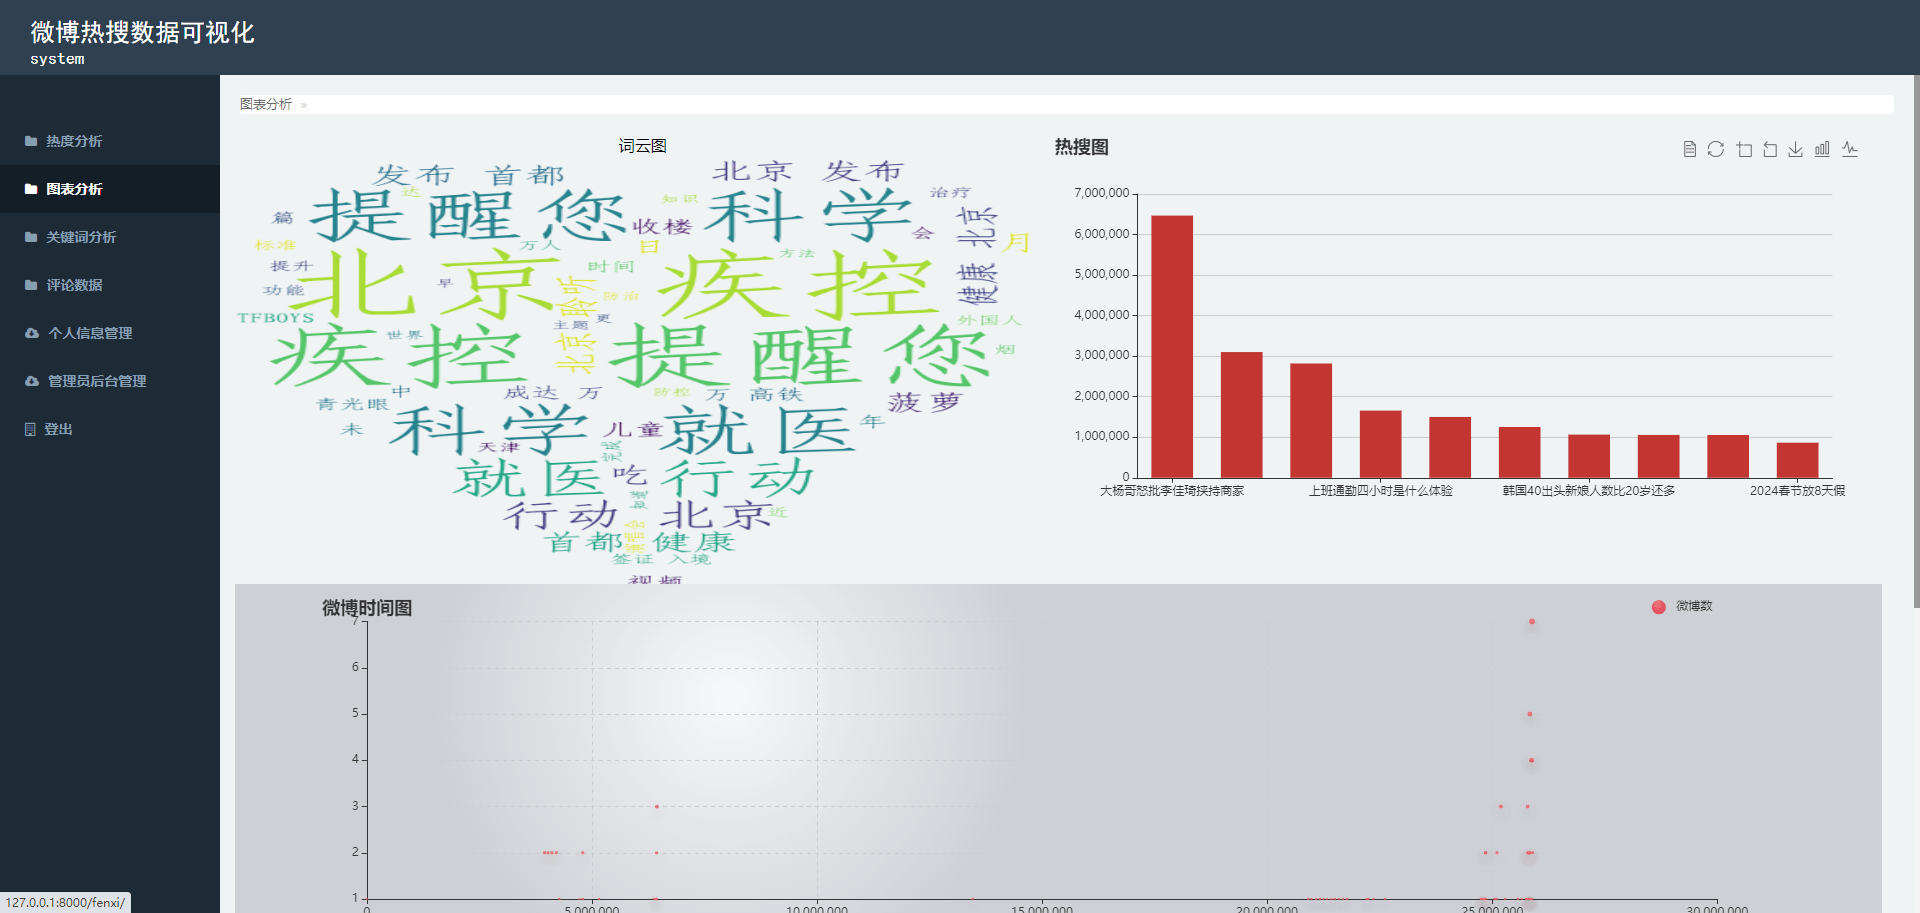This screenshot has height=913, width=1920.
Task: Click the scatter point at value 7
Action: [x=1531, y=622]
